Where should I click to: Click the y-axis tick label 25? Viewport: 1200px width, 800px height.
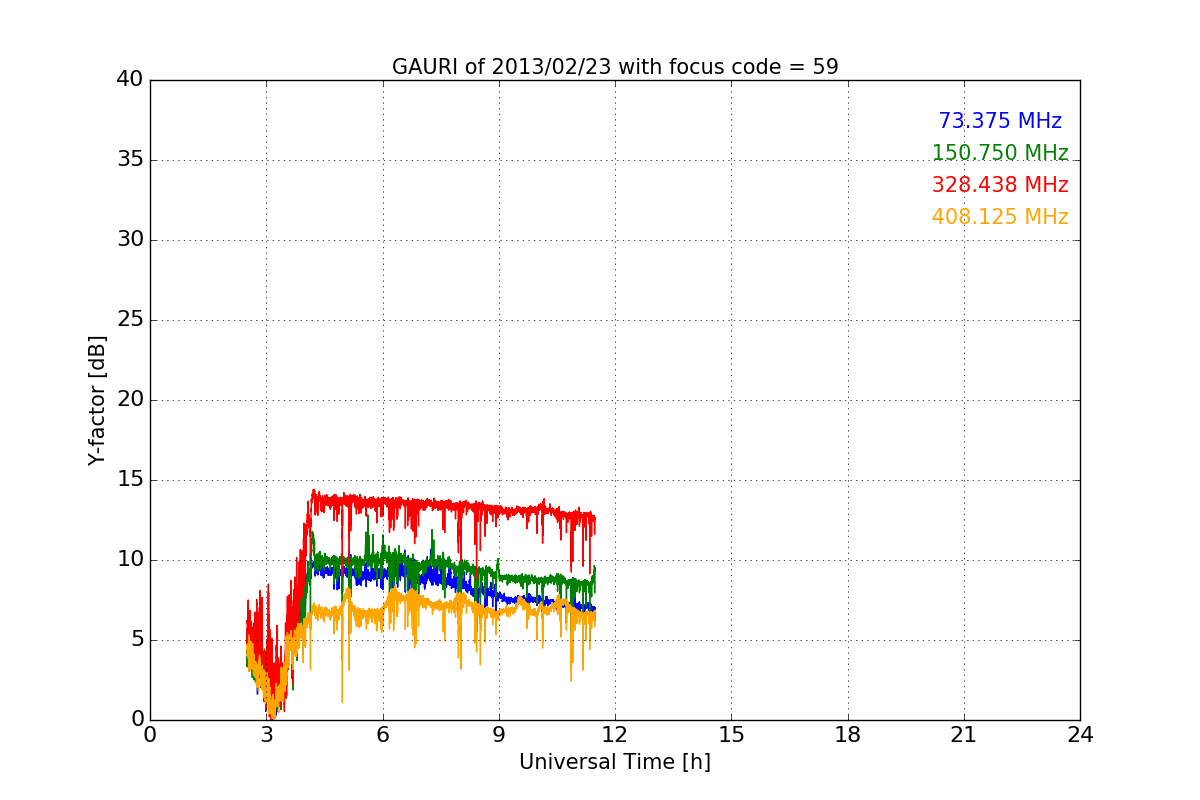tap(130, 320)
